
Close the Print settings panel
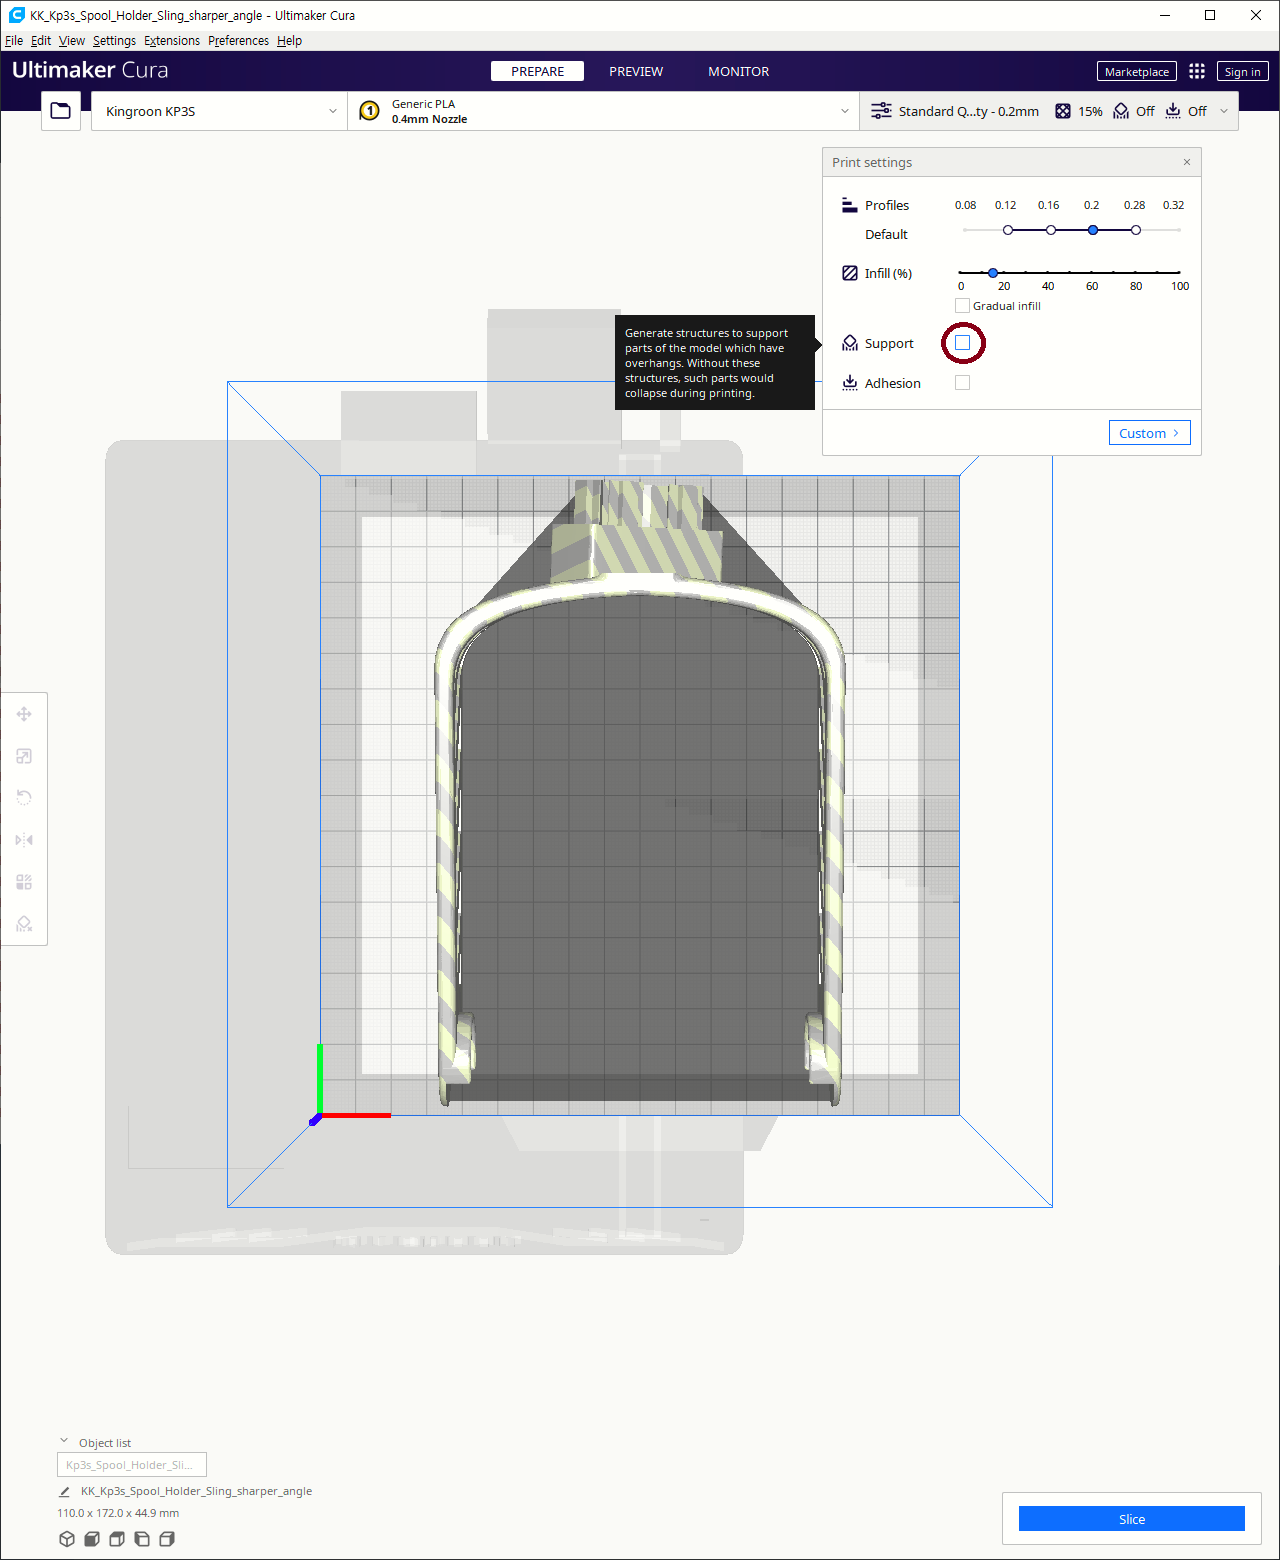click(x=1187, y=162)
